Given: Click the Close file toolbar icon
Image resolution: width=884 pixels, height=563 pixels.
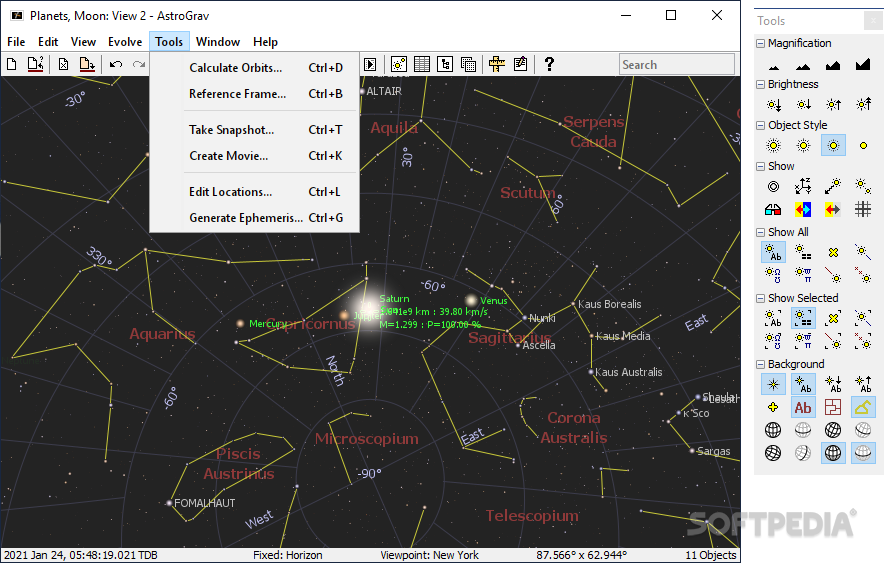Looking at the screenshot, I should click(x=63, y=64).
